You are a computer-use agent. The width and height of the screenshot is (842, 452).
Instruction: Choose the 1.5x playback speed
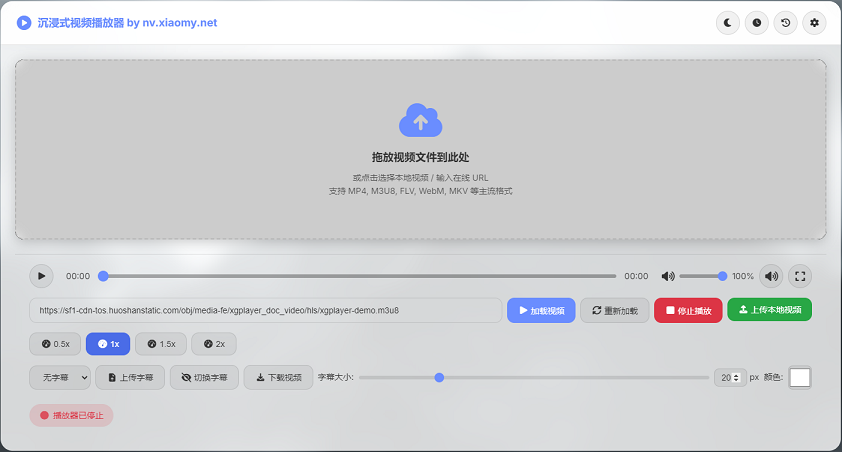click(160, 344)
